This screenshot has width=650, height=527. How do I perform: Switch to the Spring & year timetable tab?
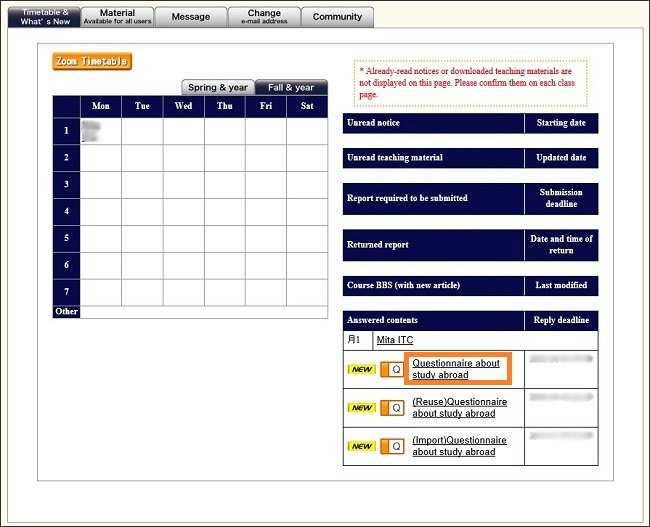[x=218, y=87]
